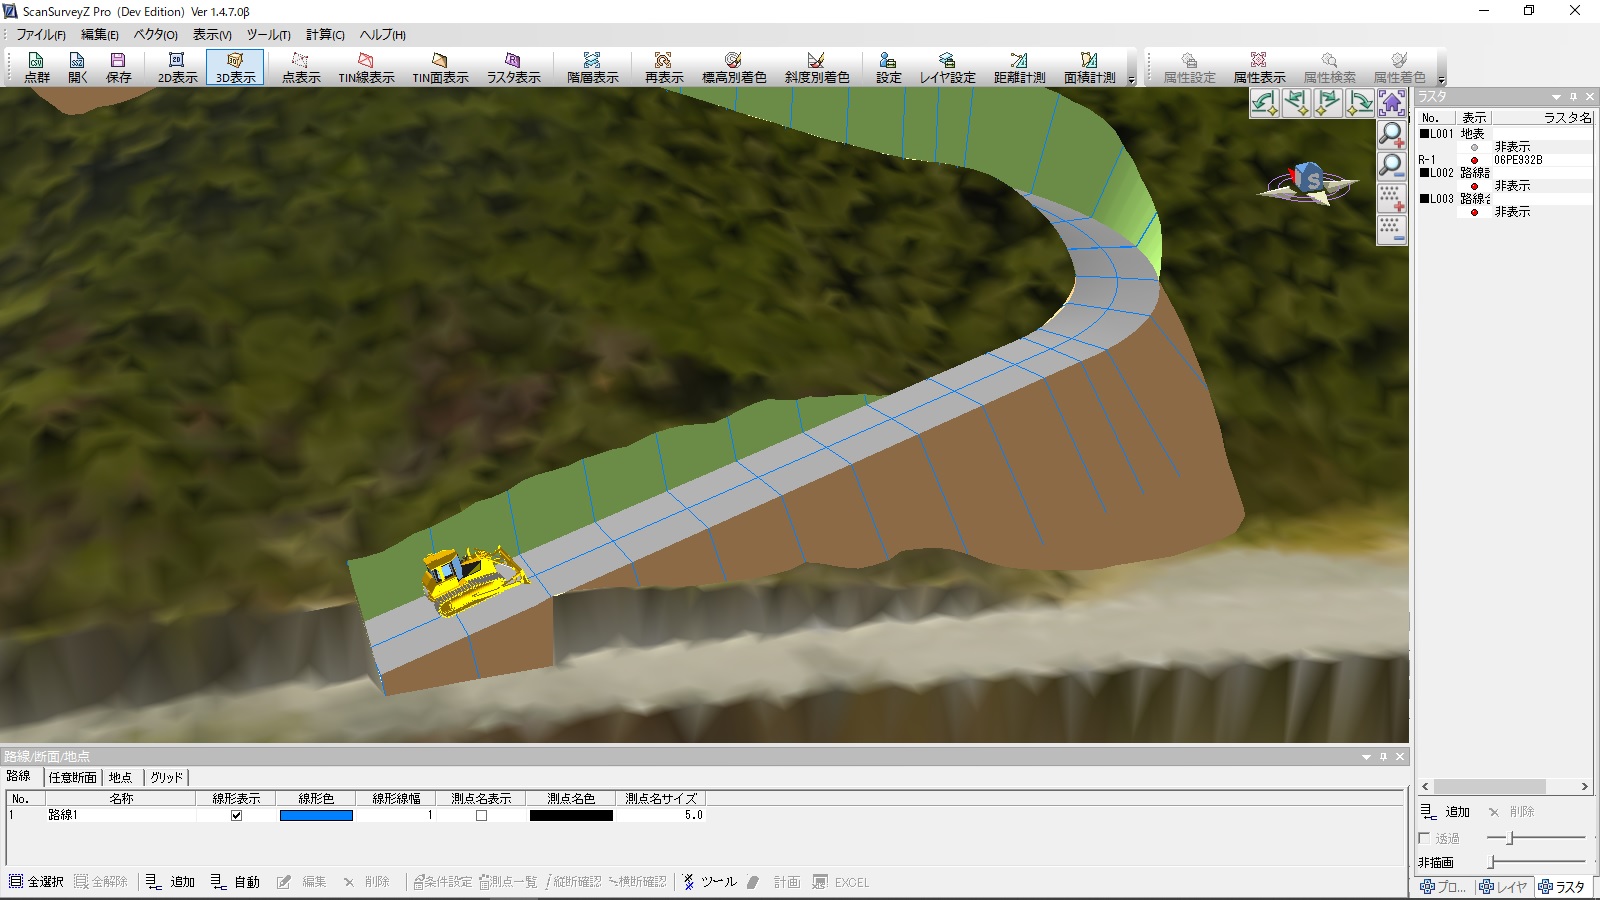Toggle 点表示 point display
1600x900 pixels.
coord(300,67)
